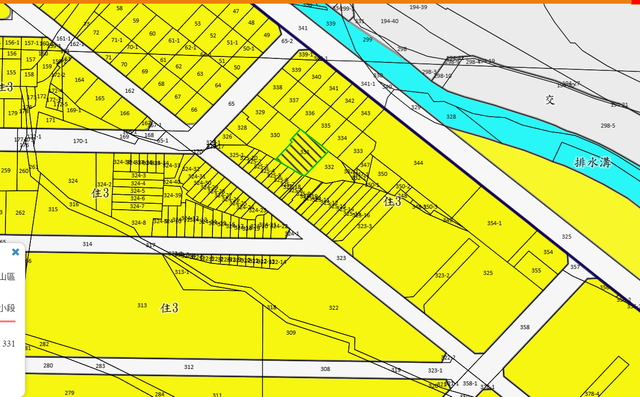Select parcel 333
The height and width of the screenshot is (397, 640).
click(358, 151)
